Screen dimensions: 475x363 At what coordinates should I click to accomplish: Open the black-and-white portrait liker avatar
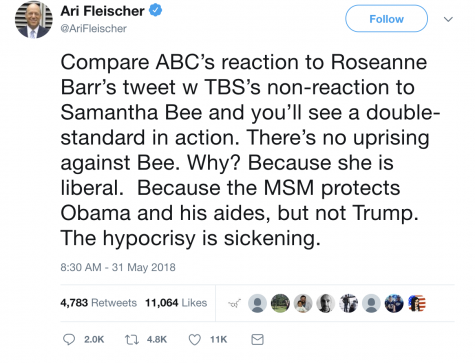pos(325,303)
